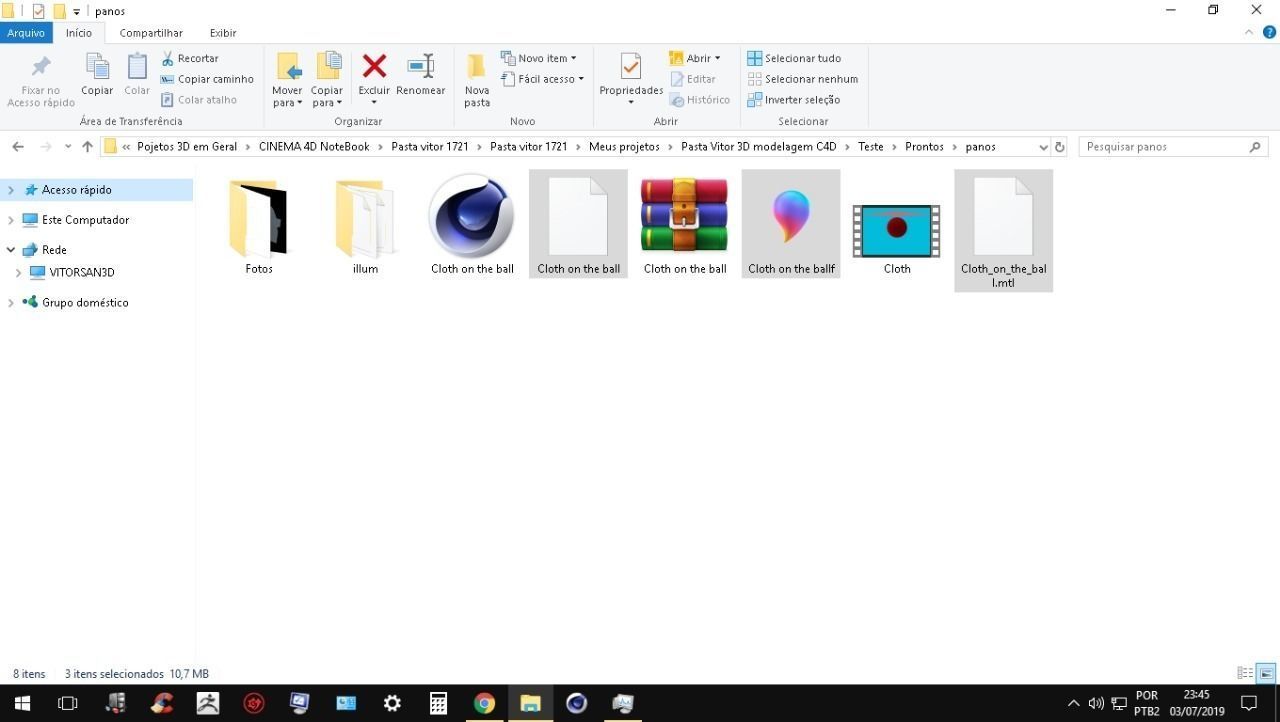Open Propriedades checkmark icon
This screenshot has width=1280, height=722.
[x=630, y=67]
